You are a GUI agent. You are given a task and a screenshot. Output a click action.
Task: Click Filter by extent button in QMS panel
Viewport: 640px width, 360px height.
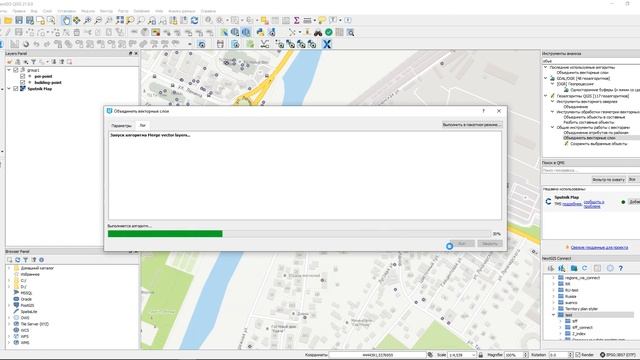pos(608,180)
